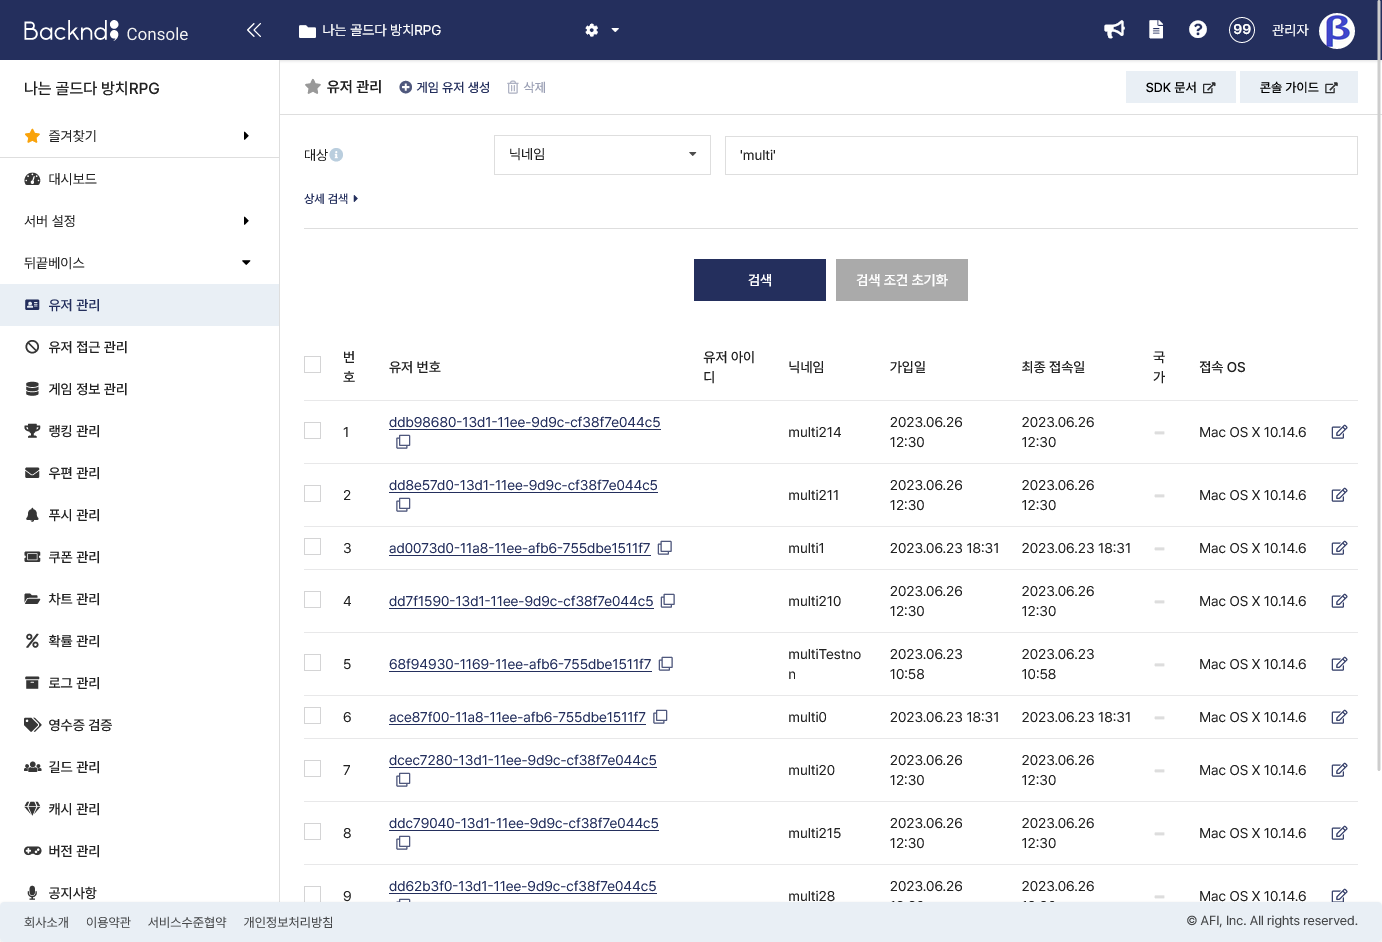
Task: Copy the user number for multi214
Action: [x=403, y=442]
